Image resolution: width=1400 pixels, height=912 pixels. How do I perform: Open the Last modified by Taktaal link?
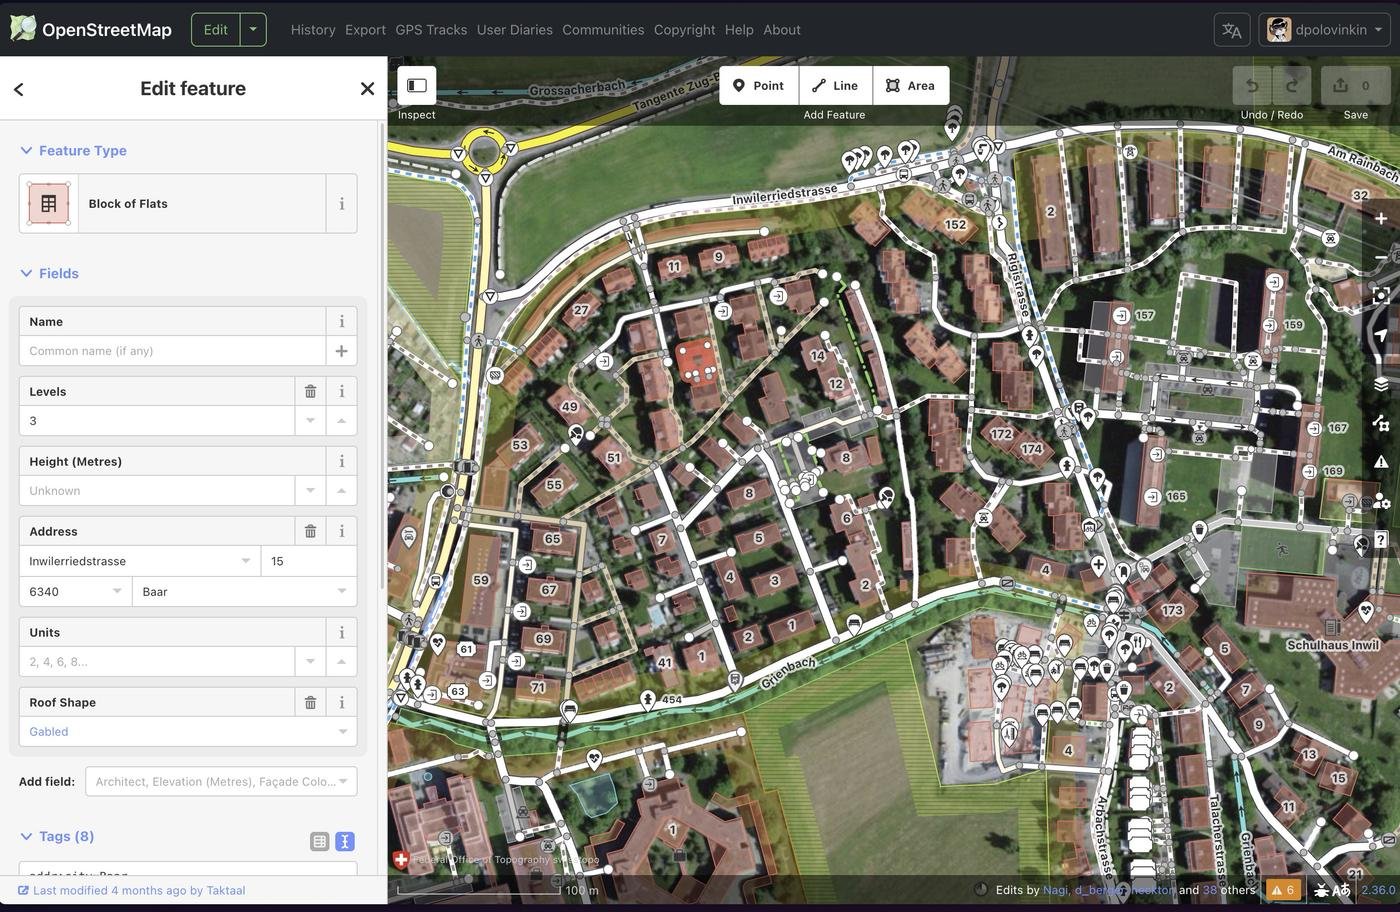pos(138,890)
